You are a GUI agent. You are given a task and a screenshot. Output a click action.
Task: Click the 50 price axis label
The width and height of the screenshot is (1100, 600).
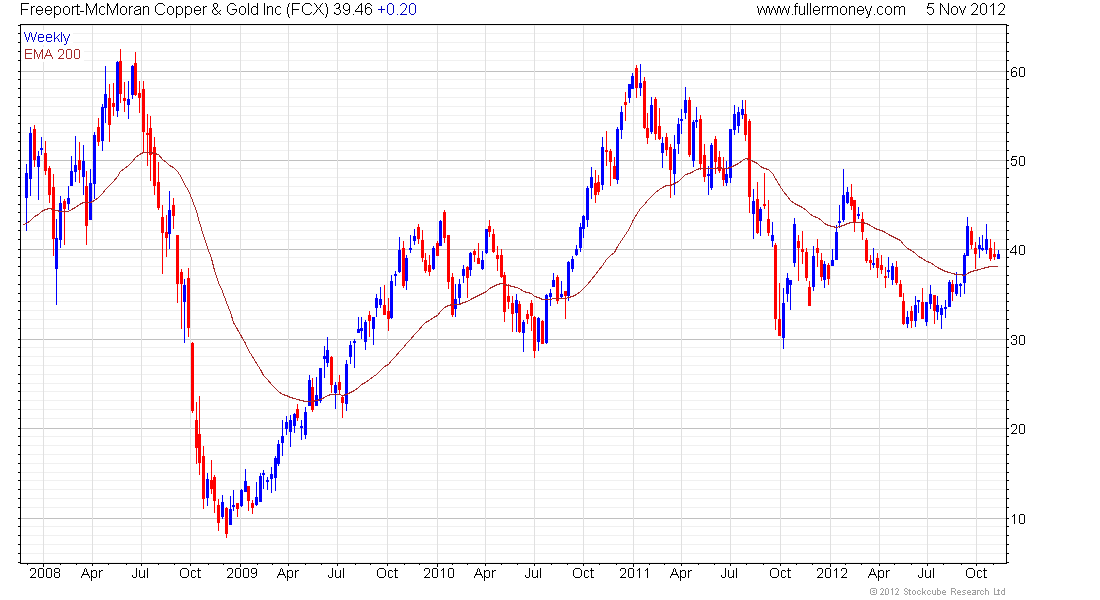(x=1017, y=161)
